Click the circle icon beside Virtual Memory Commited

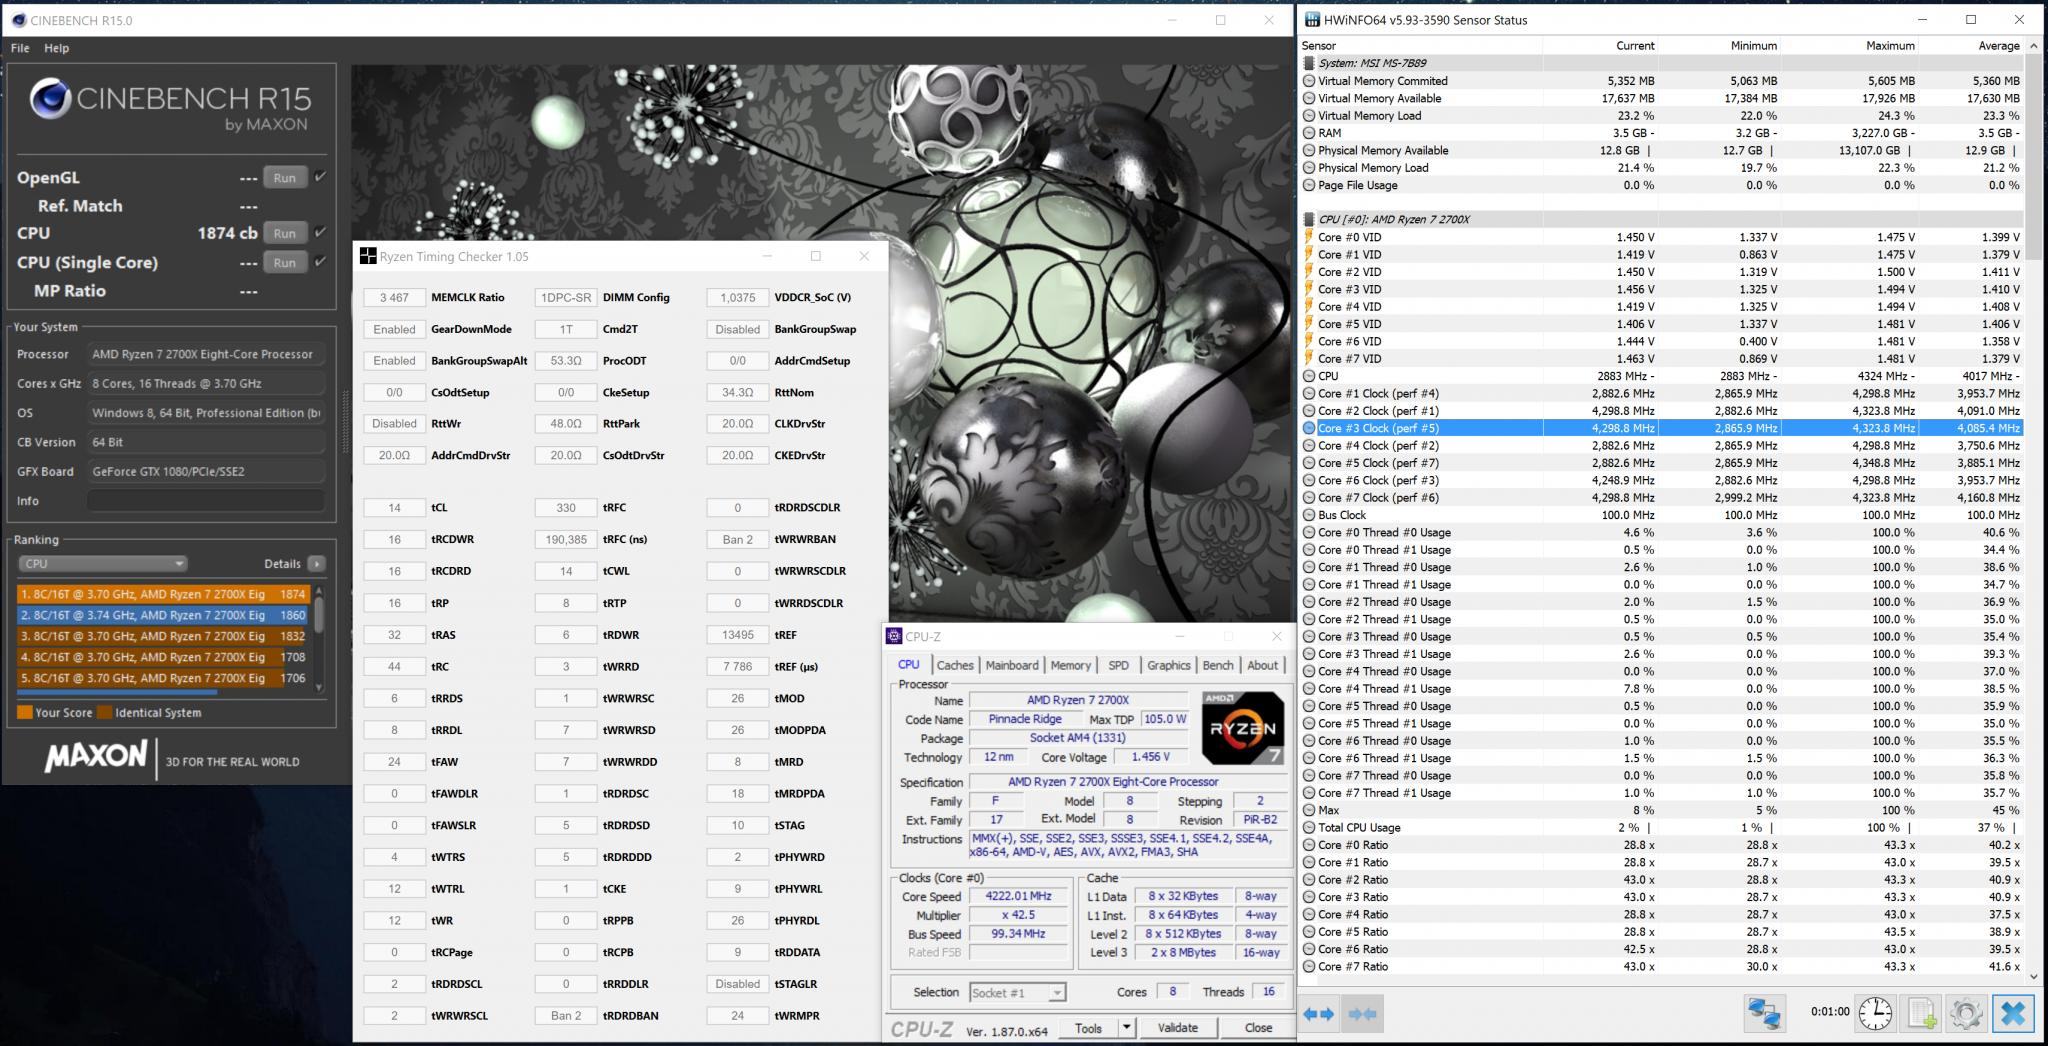pos(1308,81)
